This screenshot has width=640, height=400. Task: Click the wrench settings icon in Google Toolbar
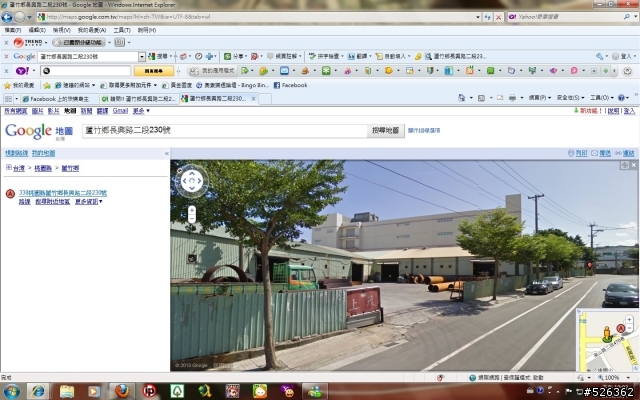pyautogui.click(x=599, y=56)
